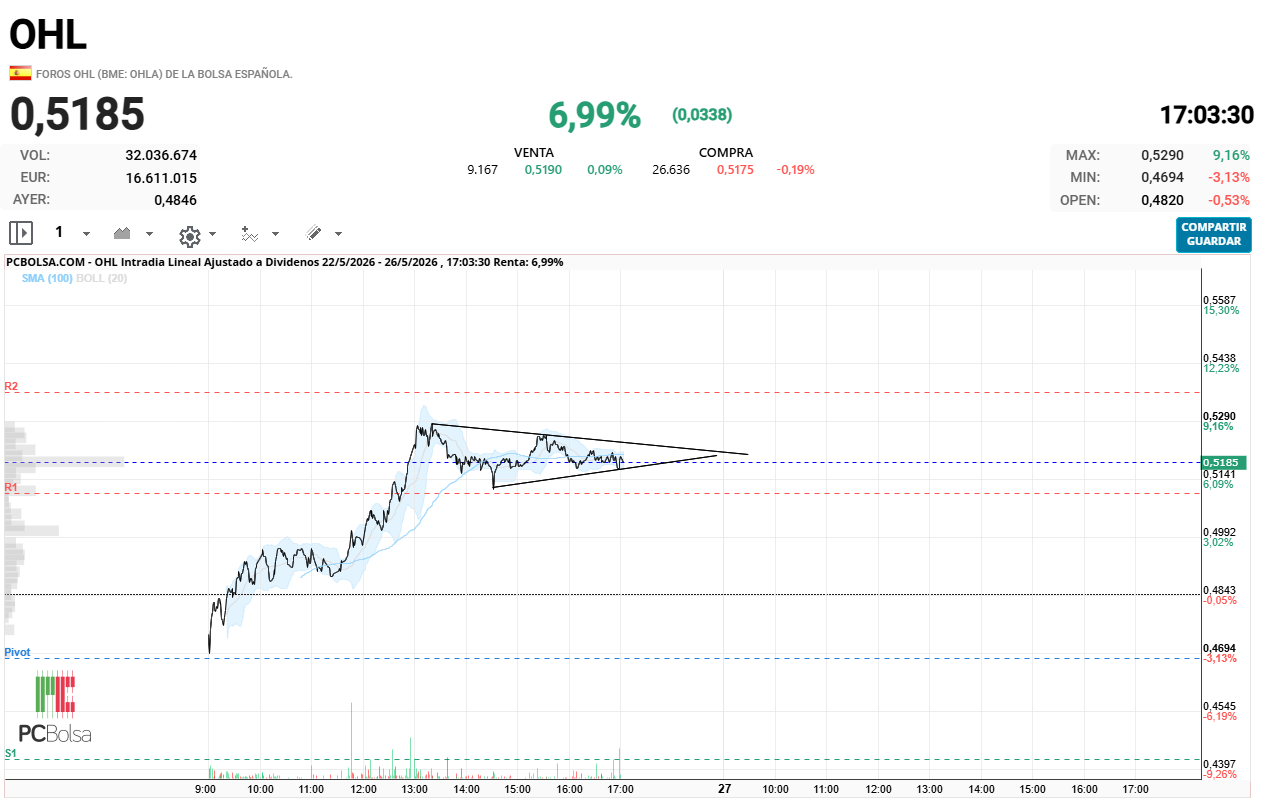Open the add-indicator studies dropdown
Image resolution: width=1262 pixels, height=798 pixels.
260,234
